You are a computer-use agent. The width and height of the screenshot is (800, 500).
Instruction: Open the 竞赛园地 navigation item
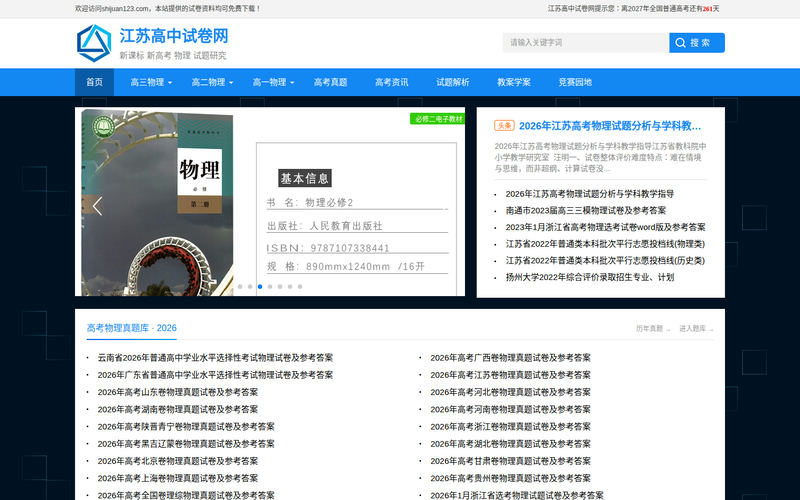pyautogui.click(x=575, y=82)
